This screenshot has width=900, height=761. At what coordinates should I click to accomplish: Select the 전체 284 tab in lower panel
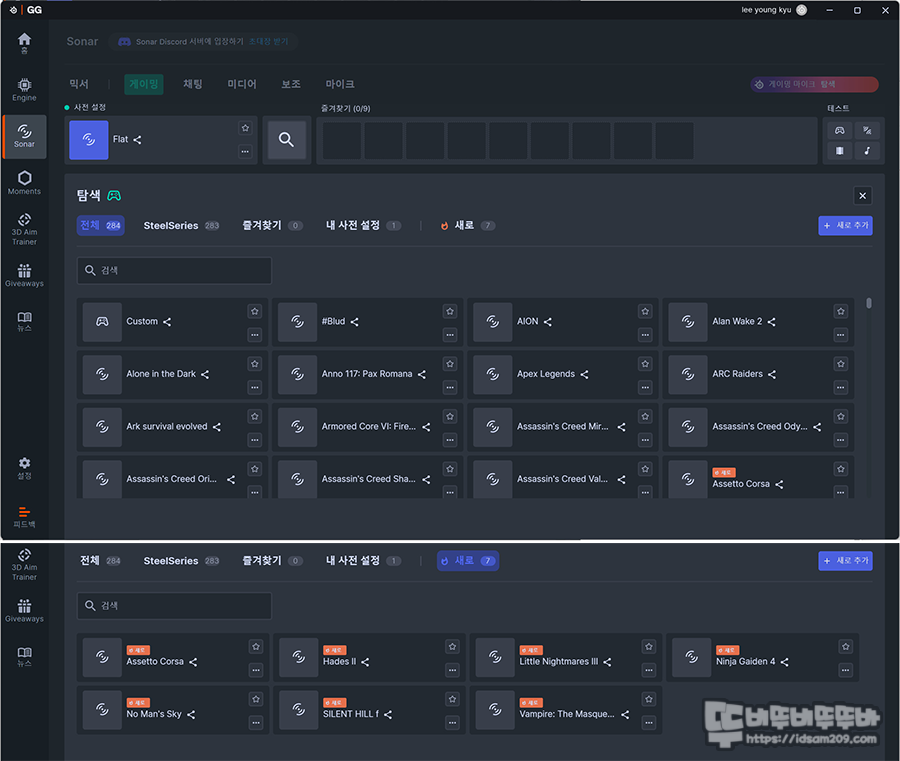tap(100, 561)
